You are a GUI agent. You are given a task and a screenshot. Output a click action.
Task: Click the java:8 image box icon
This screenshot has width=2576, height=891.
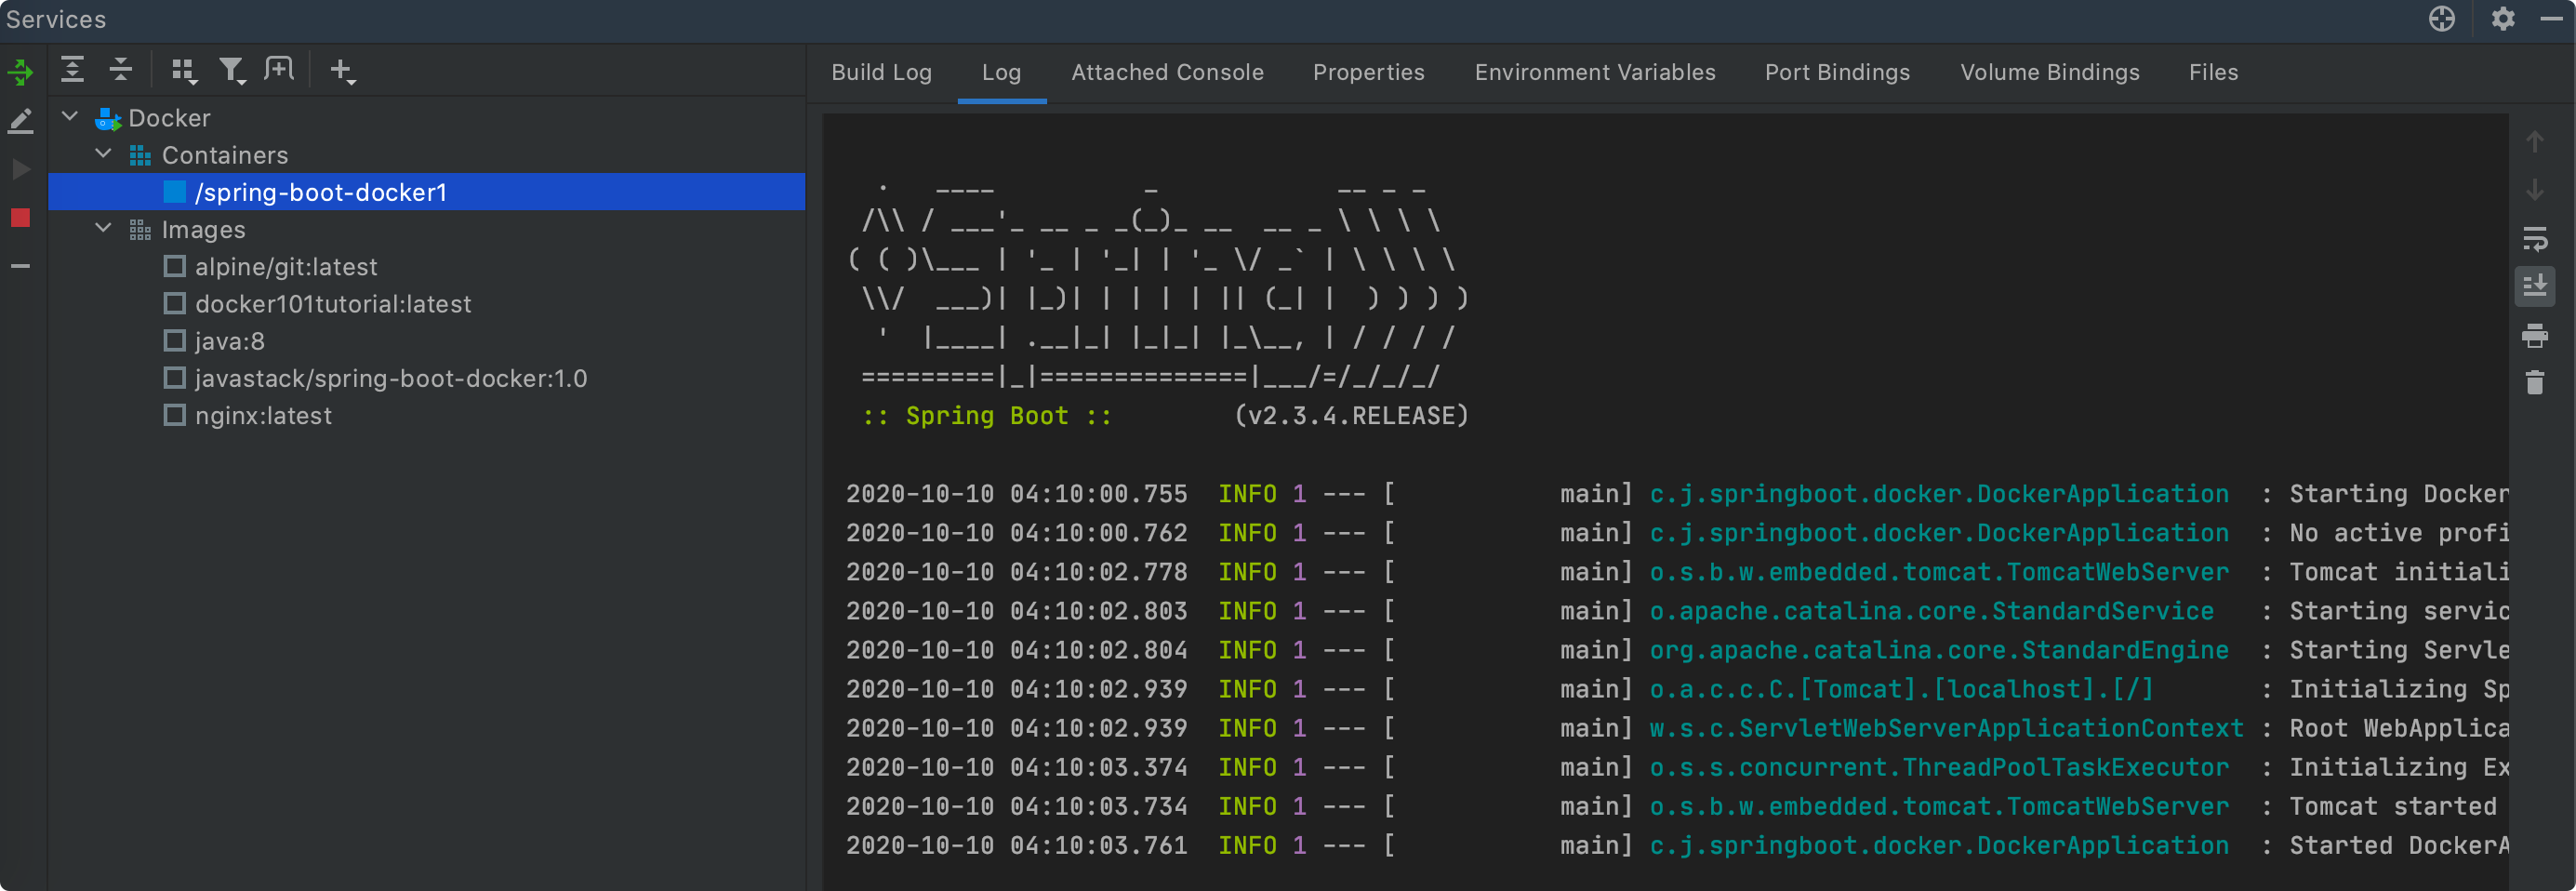click(175, 341)
